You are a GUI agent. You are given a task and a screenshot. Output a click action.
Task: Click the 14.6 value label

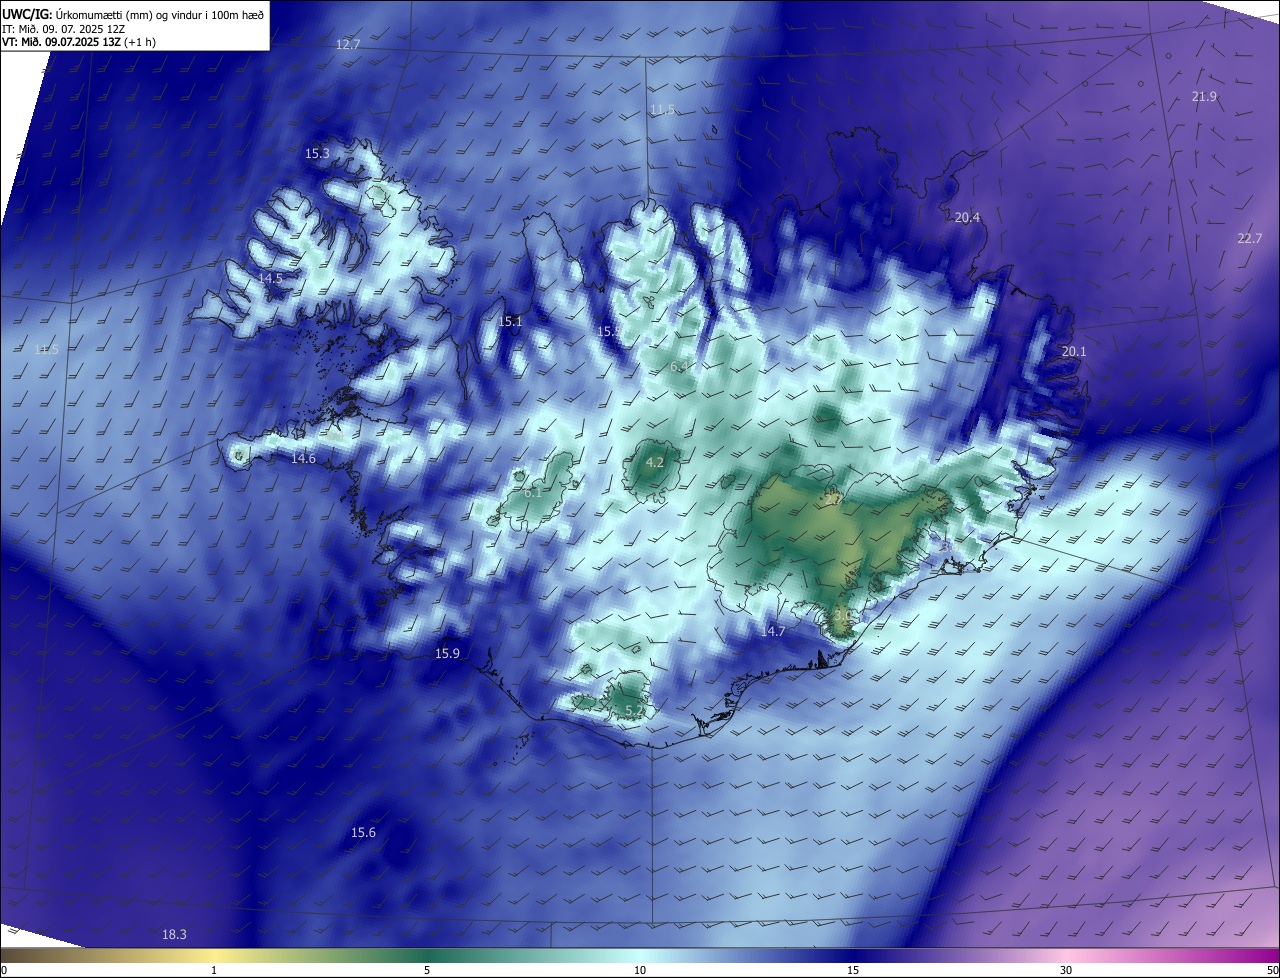point(303,459)
